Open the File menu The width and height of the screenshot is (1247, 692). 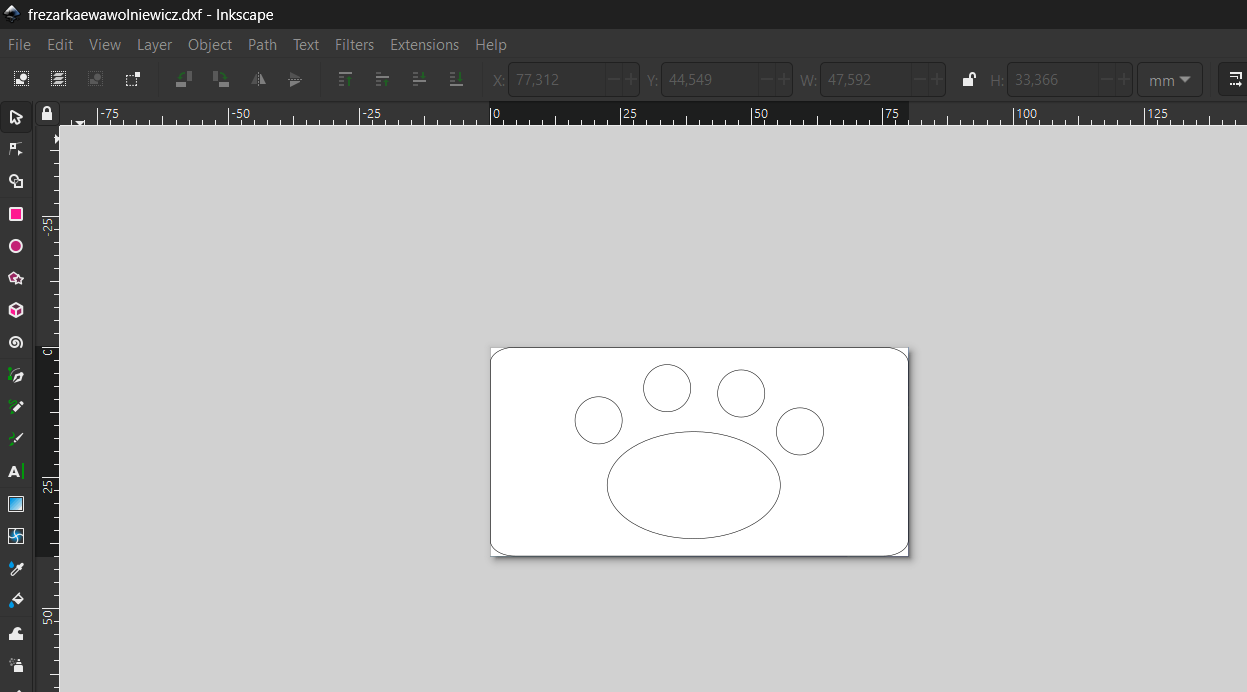(19, 45)
